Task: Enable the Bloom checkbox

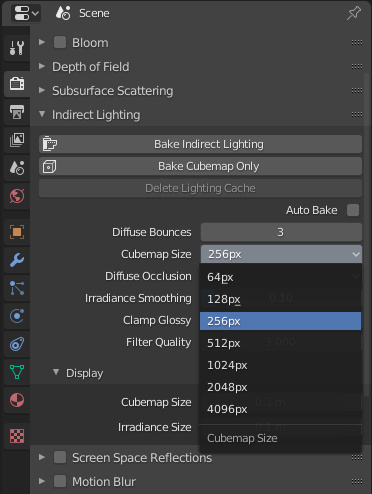Action: [x=60, y=42]
